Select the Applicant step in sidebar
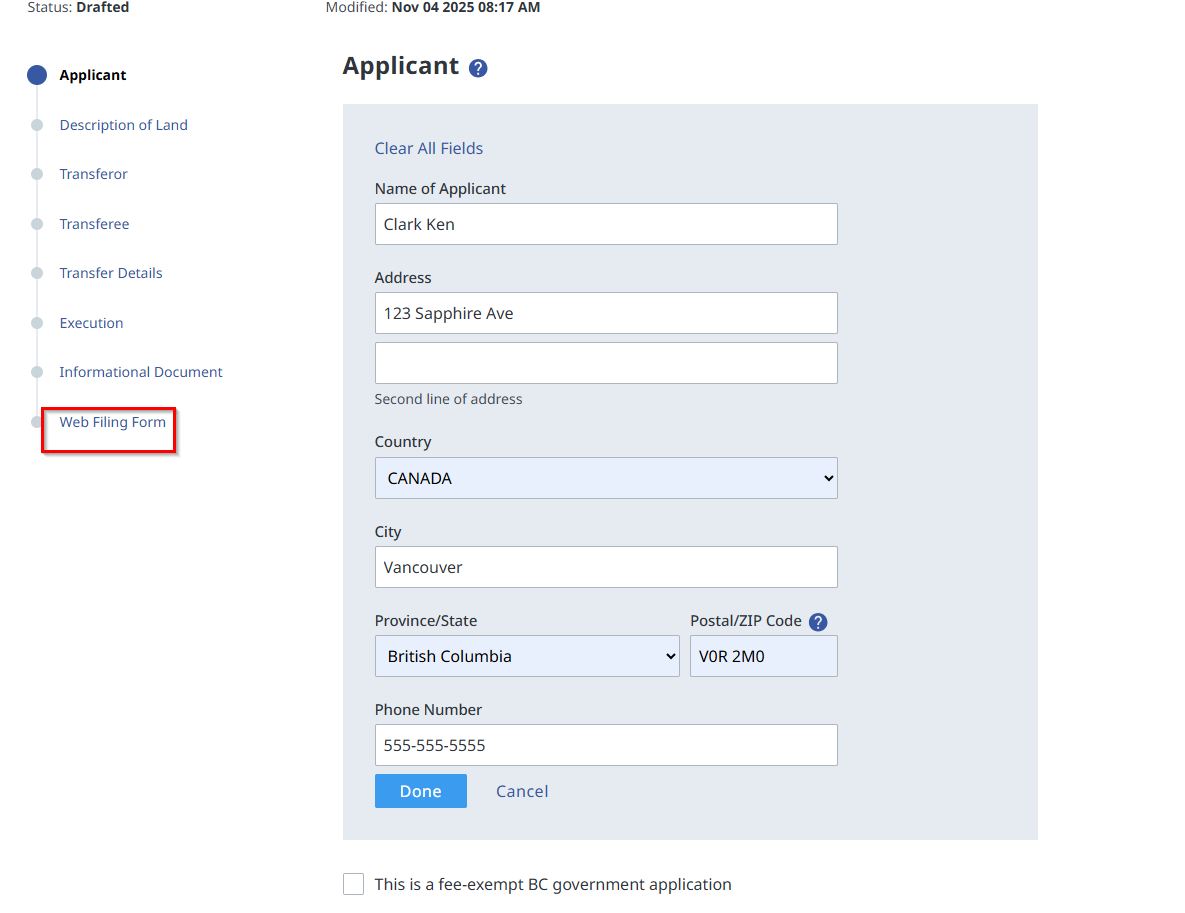This screenshot has width=1185, height=913. (92, 75)
